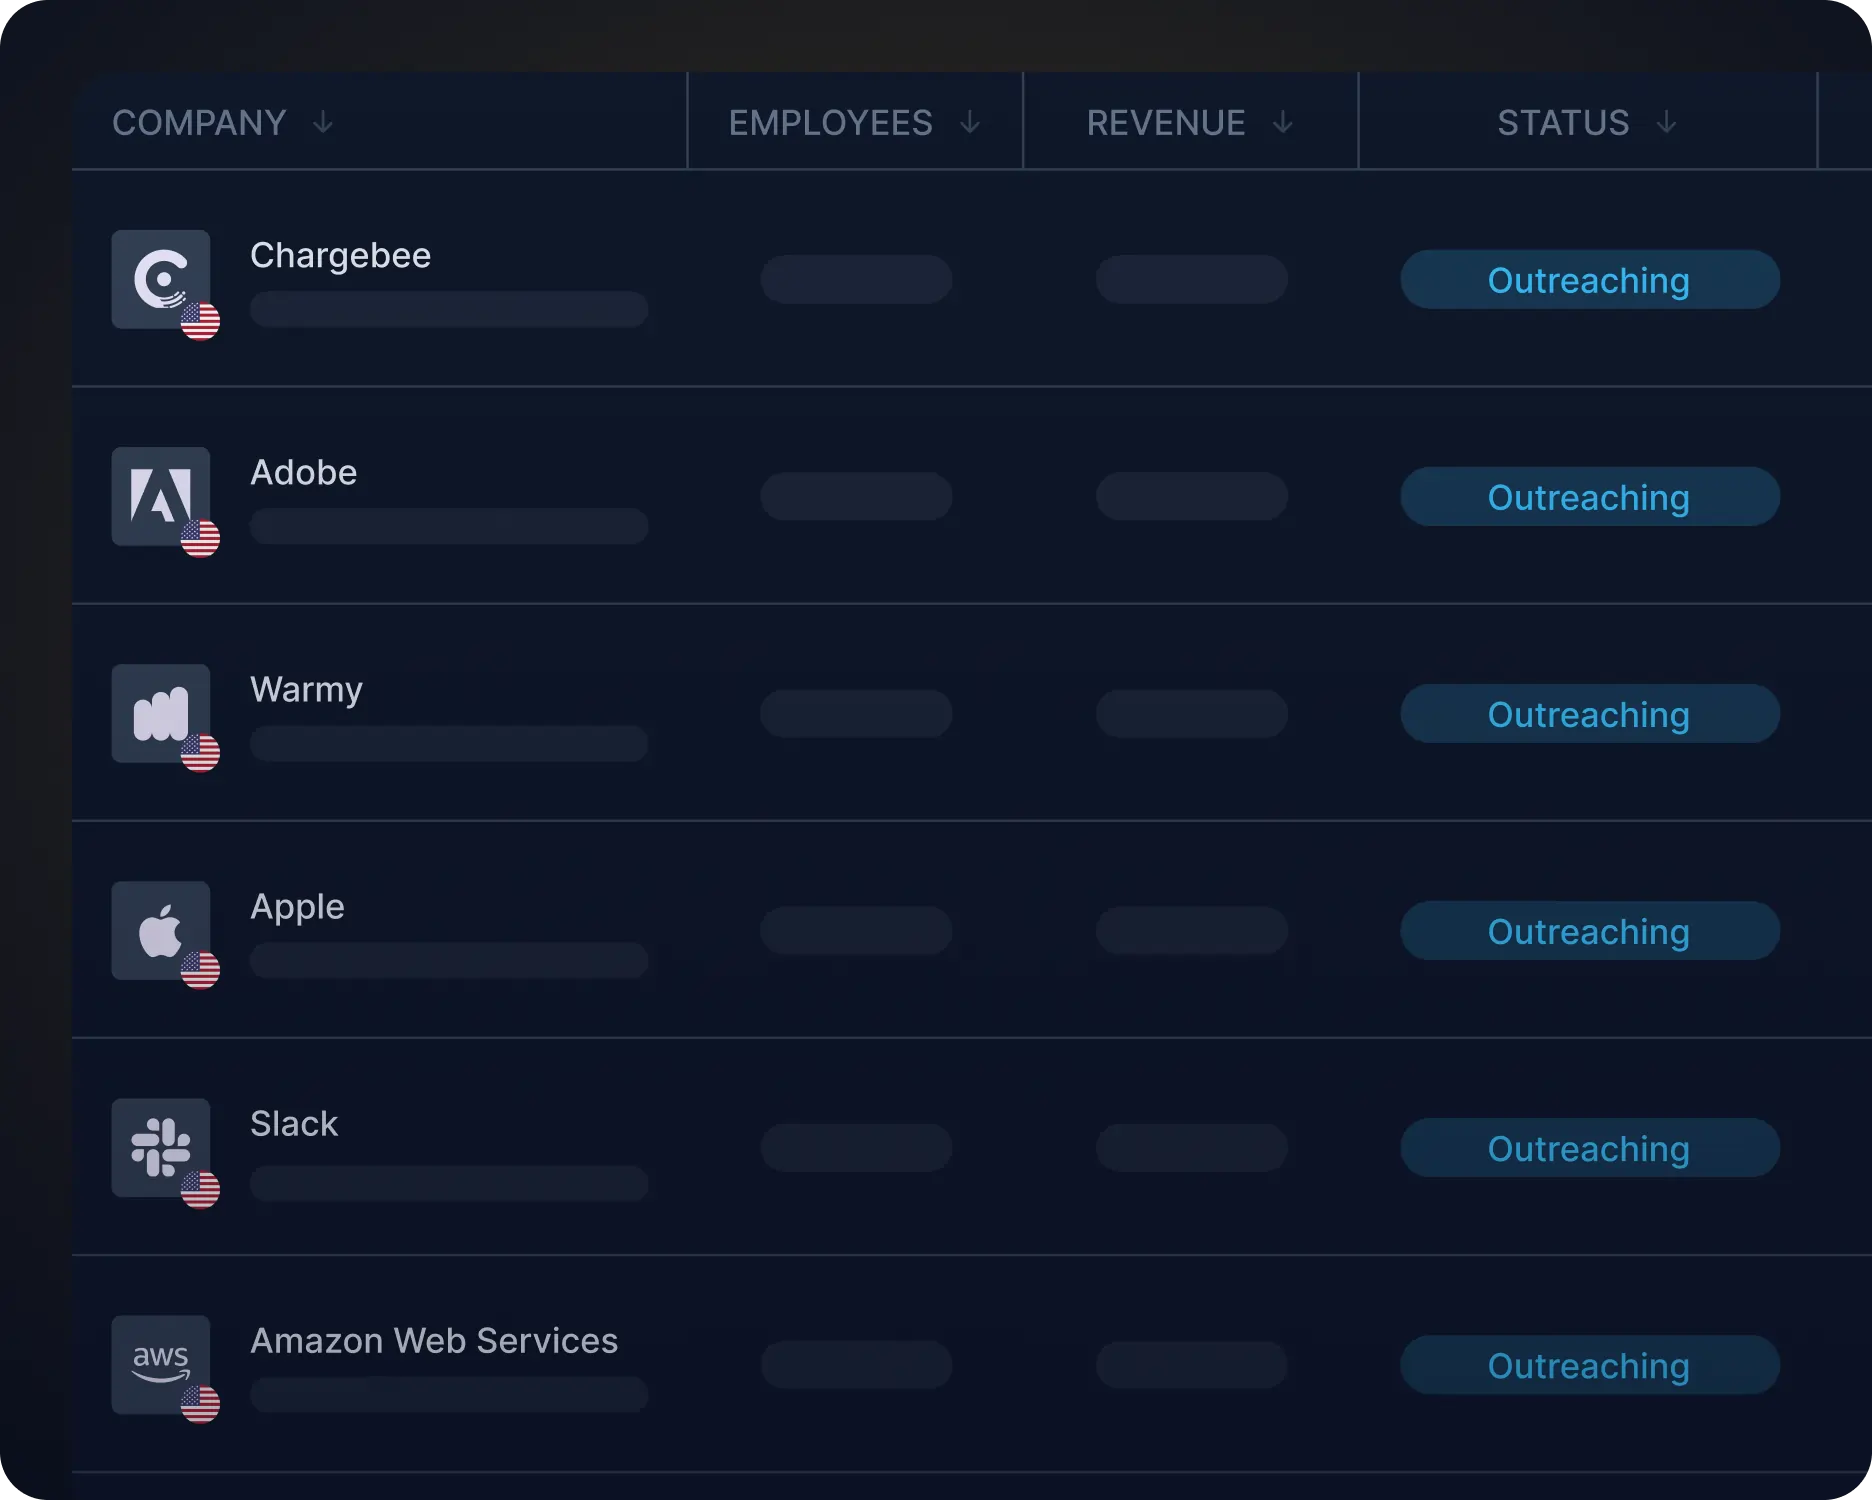
Task: Click Outreaching status for Amazon Web Services
Action: [x=1590, y=1365]
